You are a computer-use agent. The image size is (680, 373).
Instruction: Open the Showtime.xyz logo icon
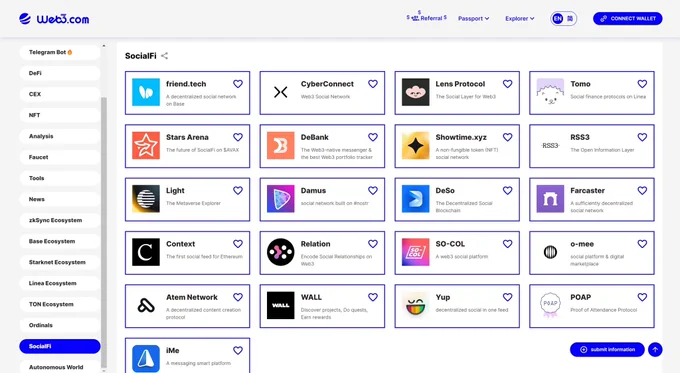pos(415,145)
